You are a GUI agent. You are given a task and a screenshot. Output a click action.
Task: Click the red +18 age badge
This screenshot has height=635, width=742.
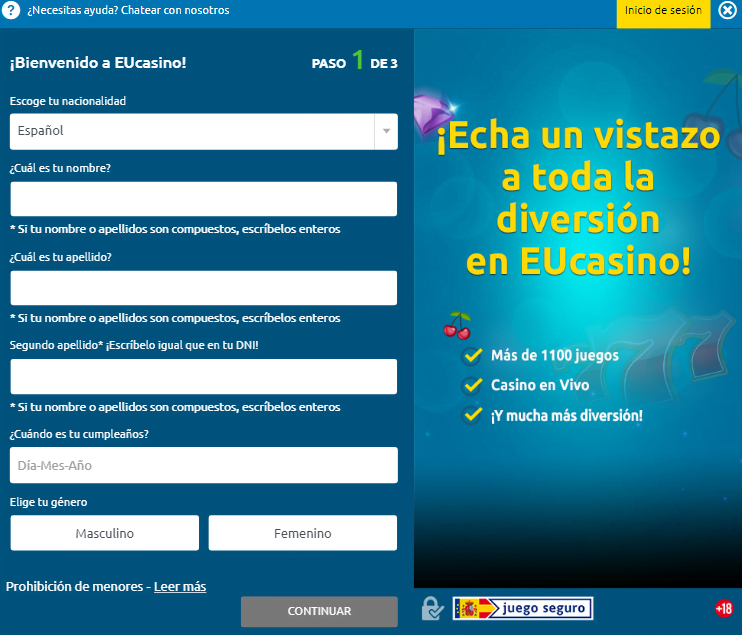click(x=724, y=608)
